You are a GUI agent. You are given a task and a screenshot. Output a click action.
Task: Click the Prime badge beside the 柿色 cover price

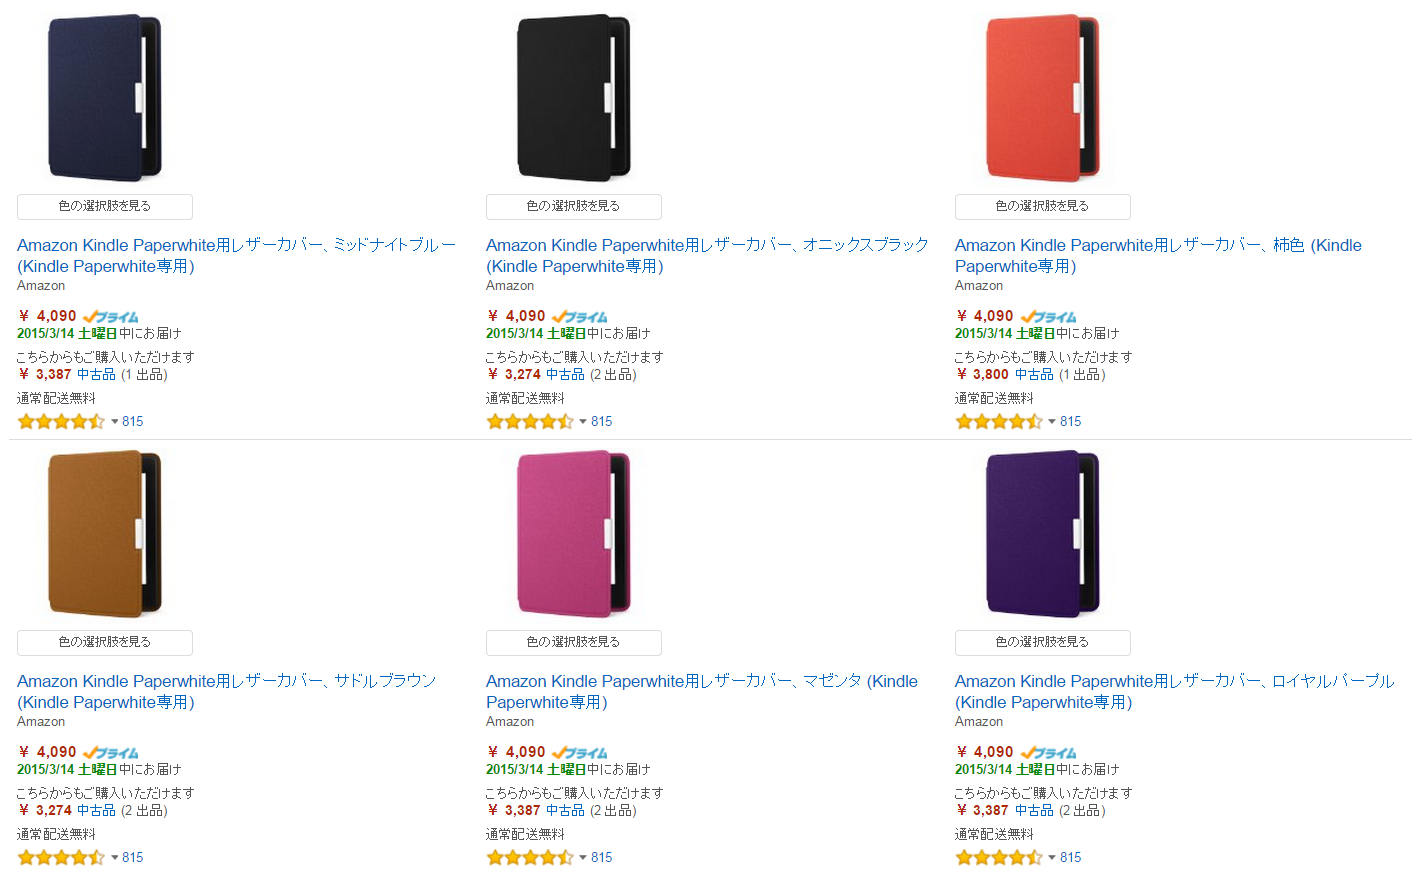pyautogui.click(x=1048, y=315)
